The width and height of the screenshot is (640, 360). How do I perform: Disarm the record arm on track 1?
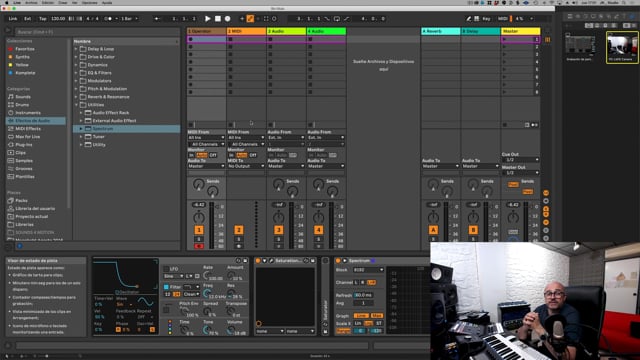[x=199, y=246]
